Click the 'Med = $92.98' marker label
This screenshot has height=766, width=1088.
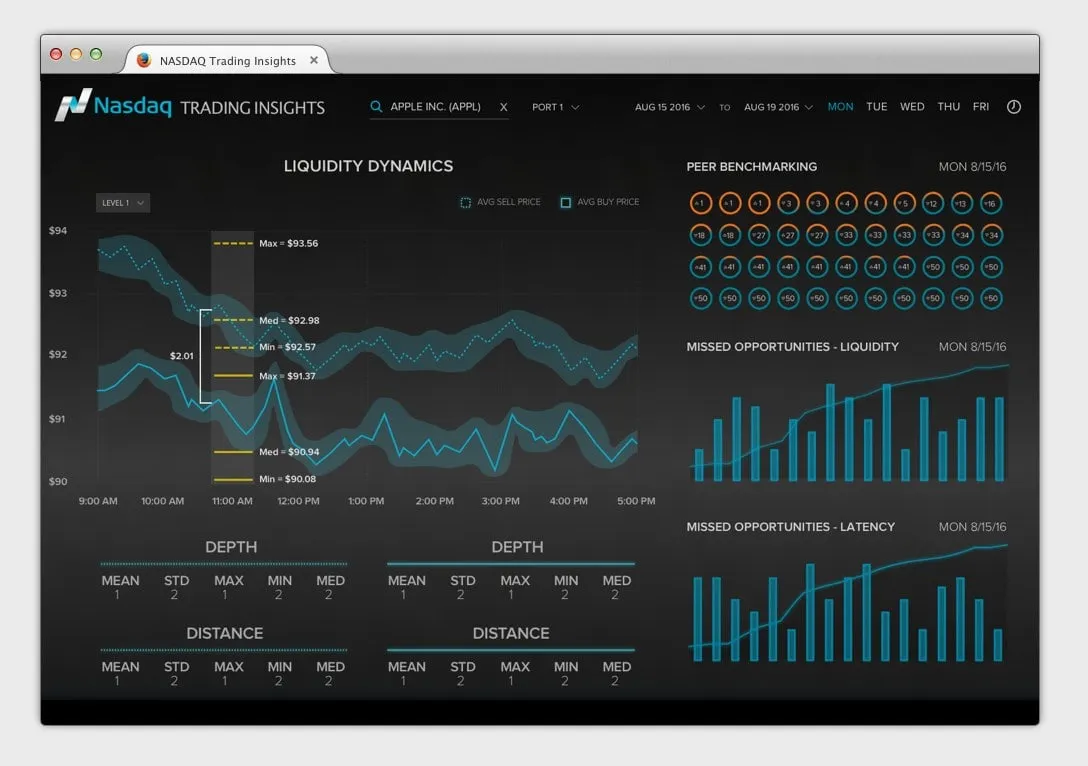point(289,321)
